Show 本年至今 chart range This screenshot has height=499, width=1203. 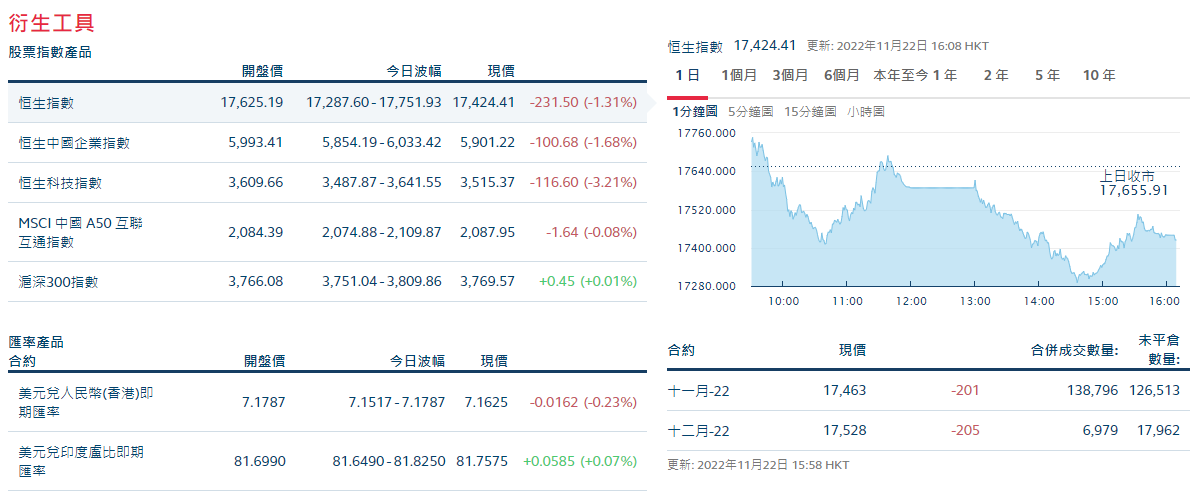pos(901,75)
